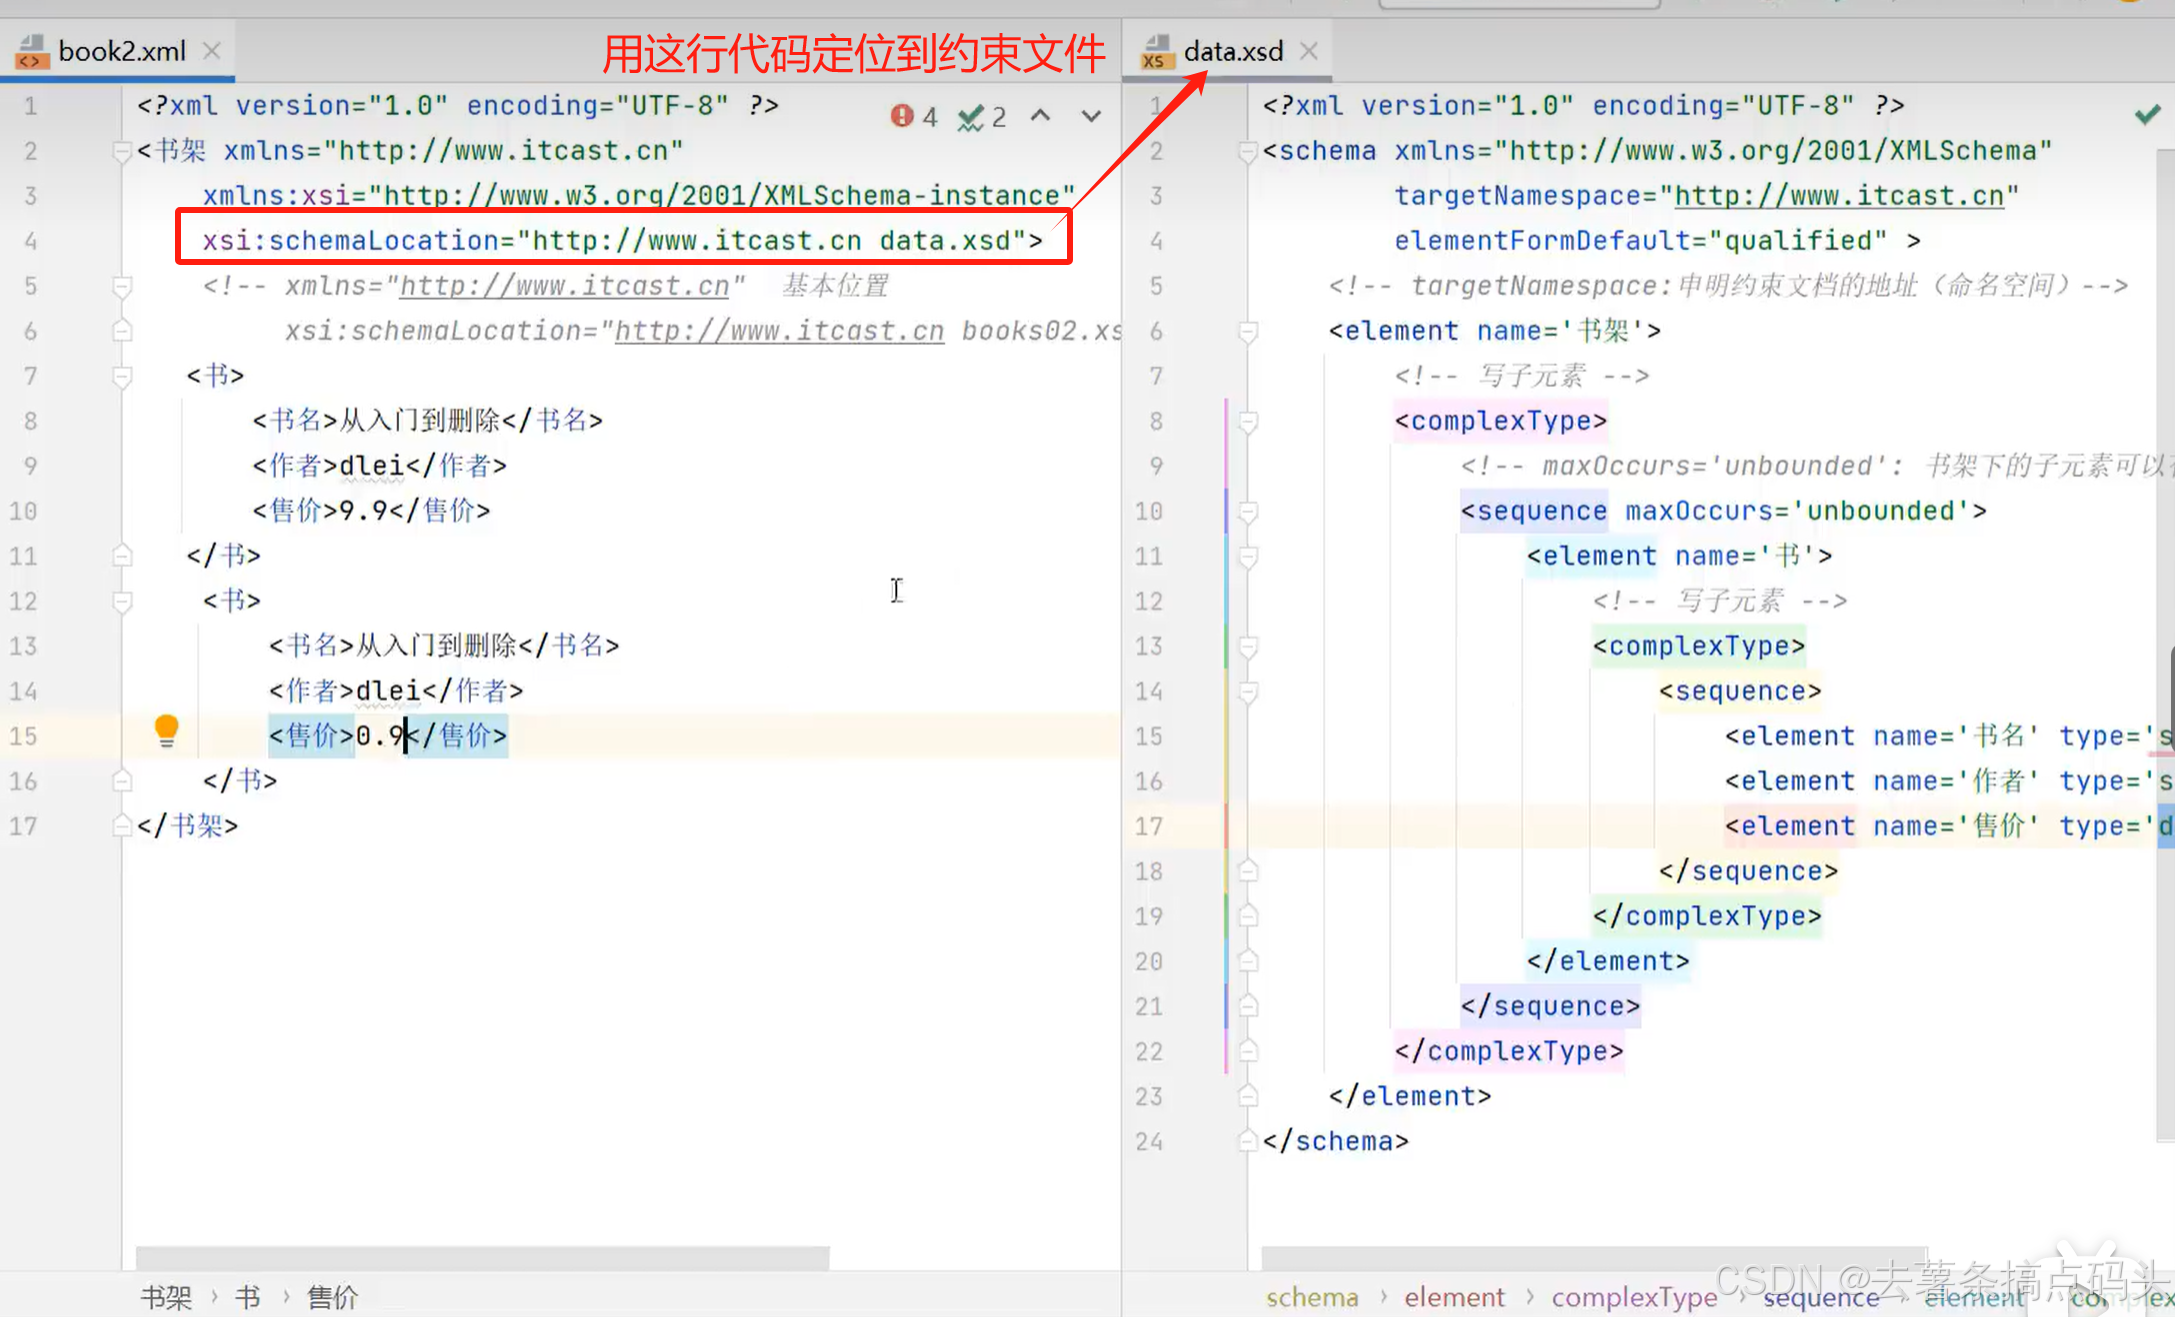
Task: Click the text 0.9 inside 售价 on line 15
Action: tap(380, 736)
